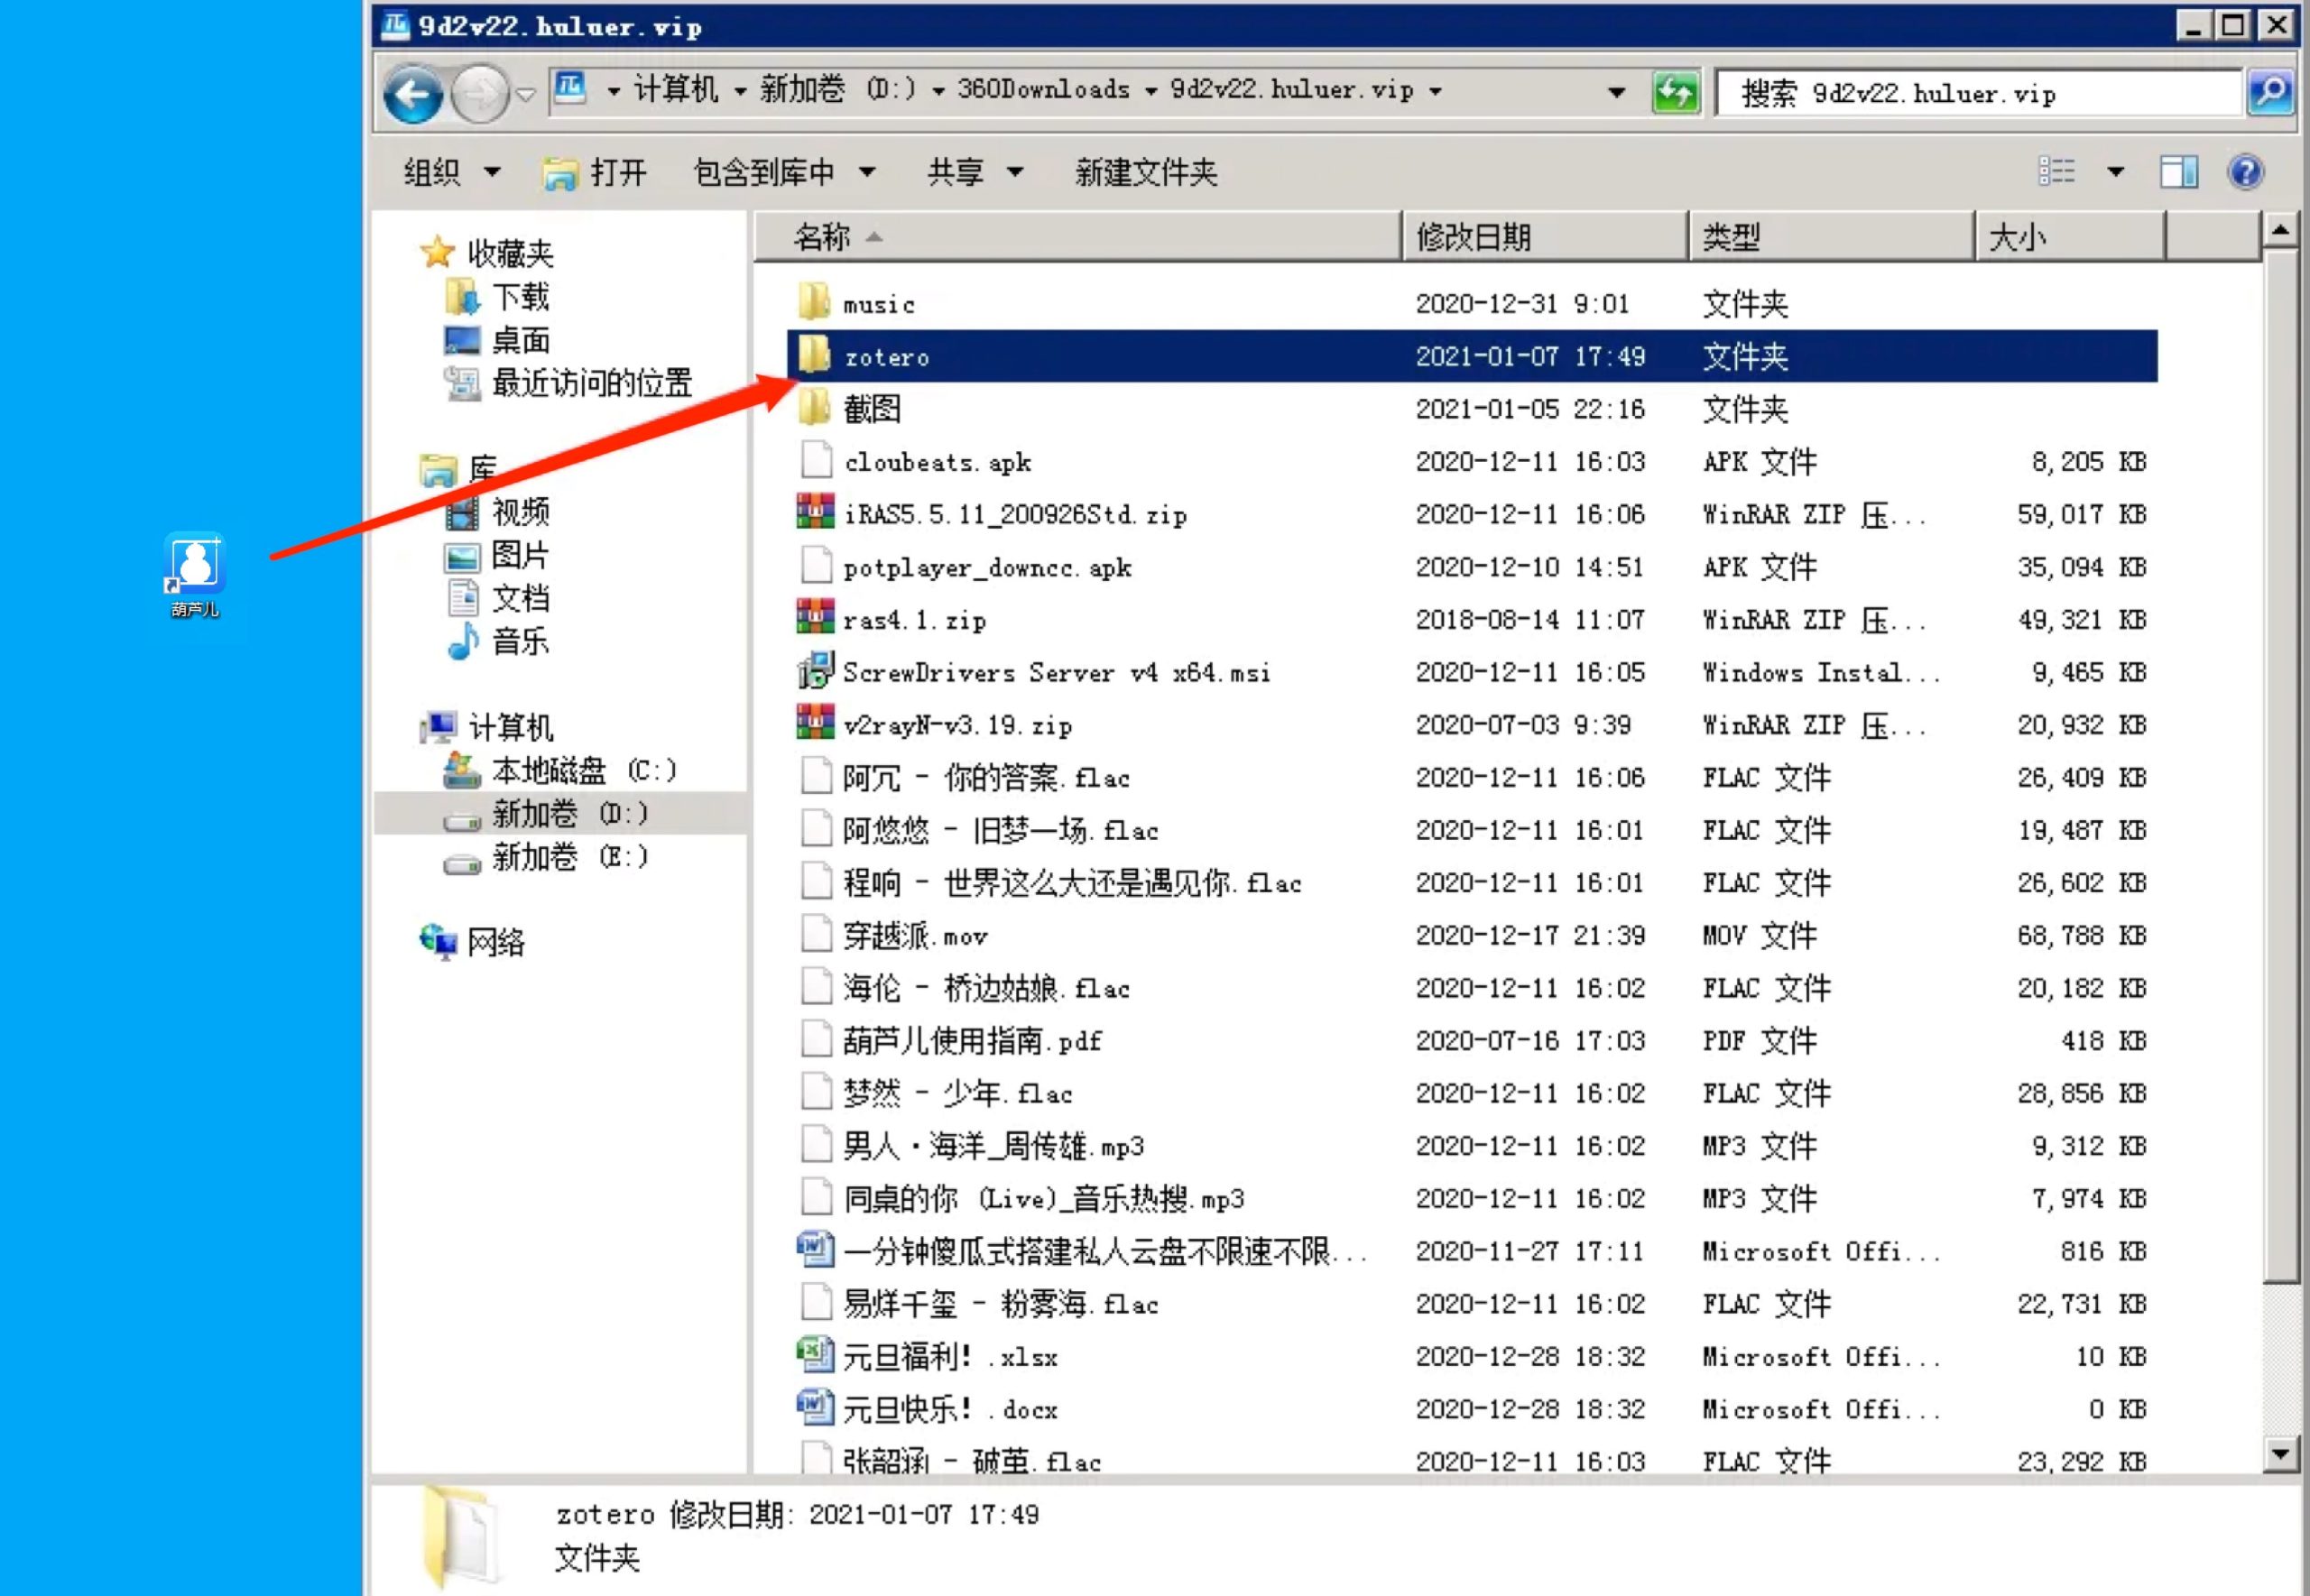Image resolution: width=2310 pixels, height=1596 pixels.
Task: Select ScrewDrivers Server v4 x64.msi installer icon
Action: click(x=815, y=670)
